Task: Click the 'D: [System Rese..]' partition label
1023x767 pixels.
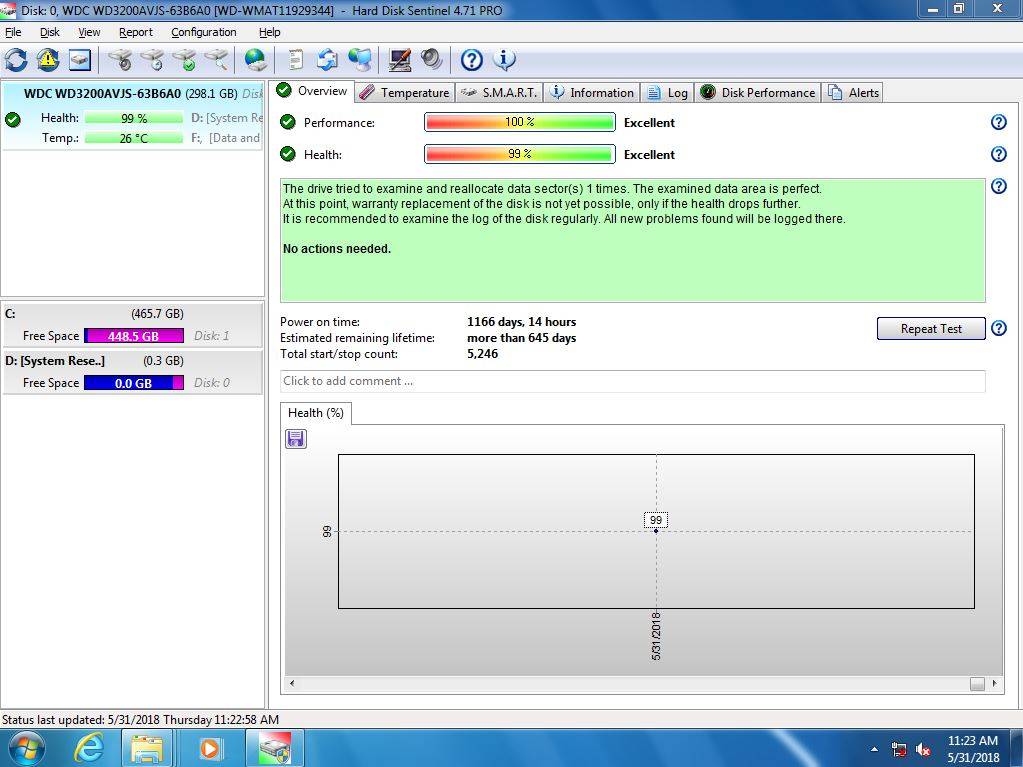Action: point(55,361)
